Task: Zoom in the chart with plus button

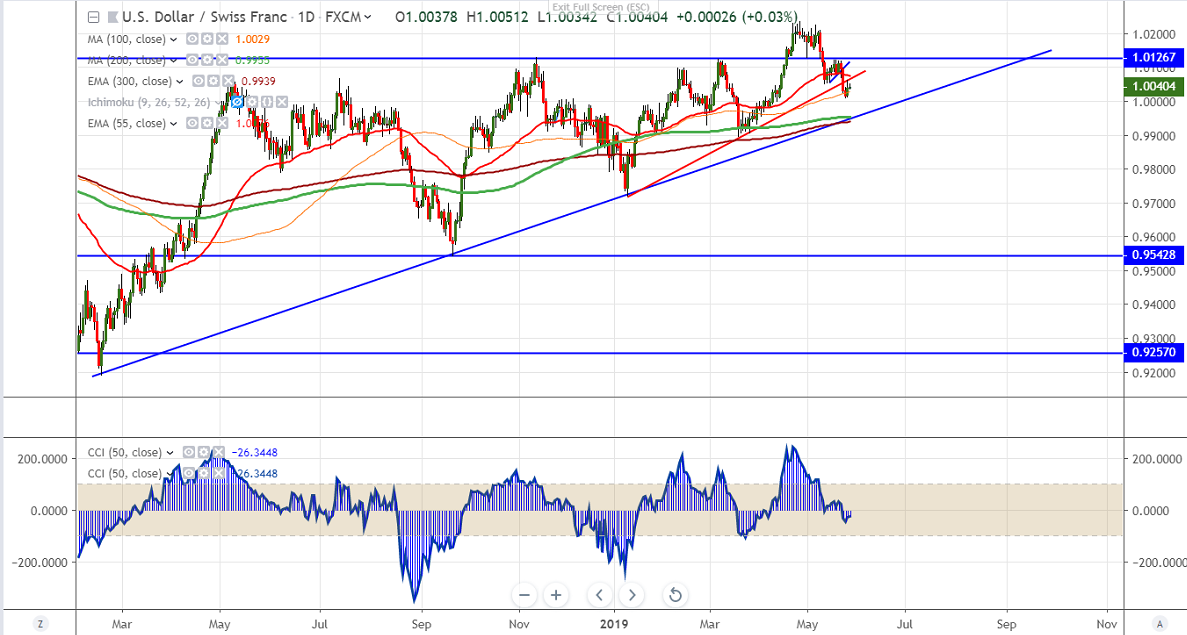Action: tap(556, 595)
